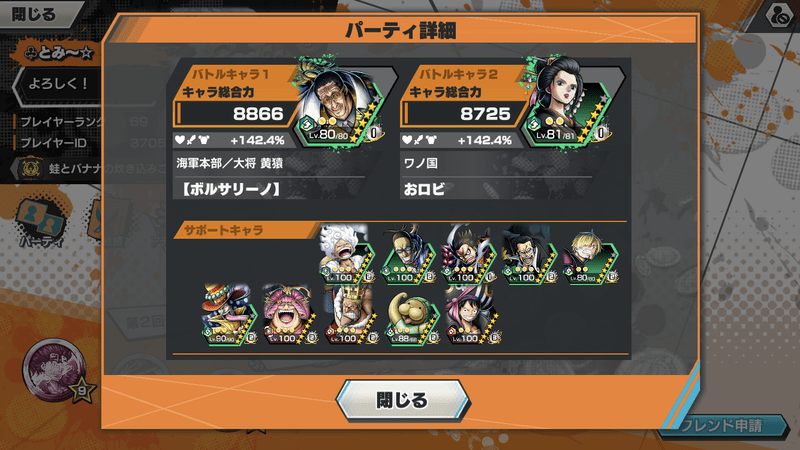Tap the Borsalino battle character portrait
This screenshot has height=450, width=800.
[x=339, y=106]
